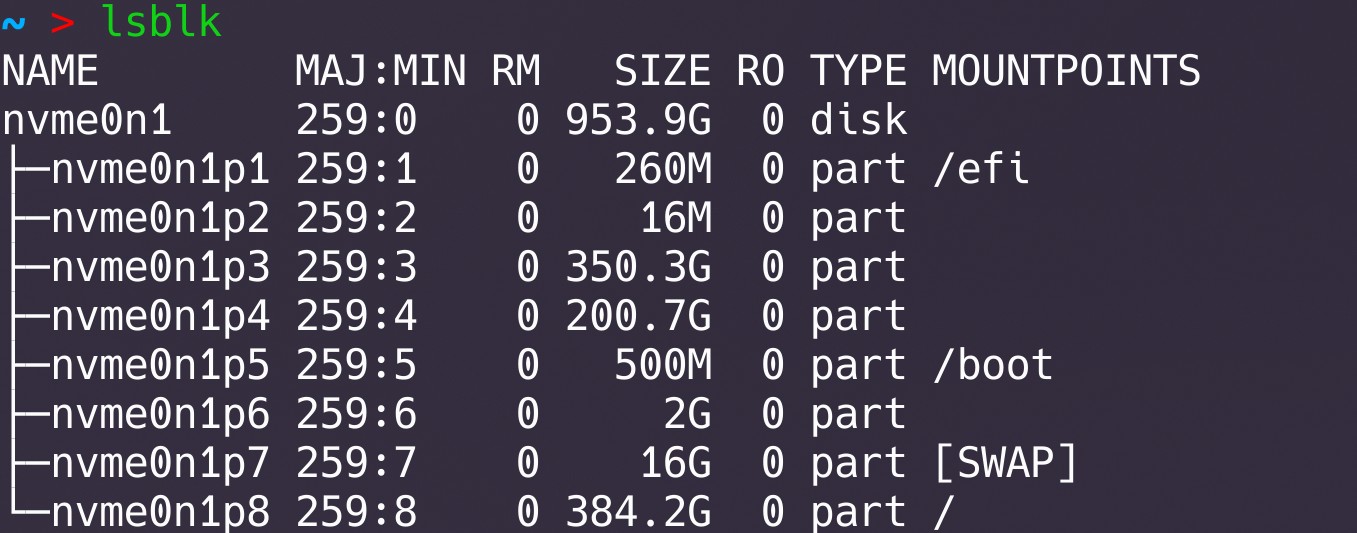
Task: Select the nvme0n1 disk name
Action: click(87, 121)
